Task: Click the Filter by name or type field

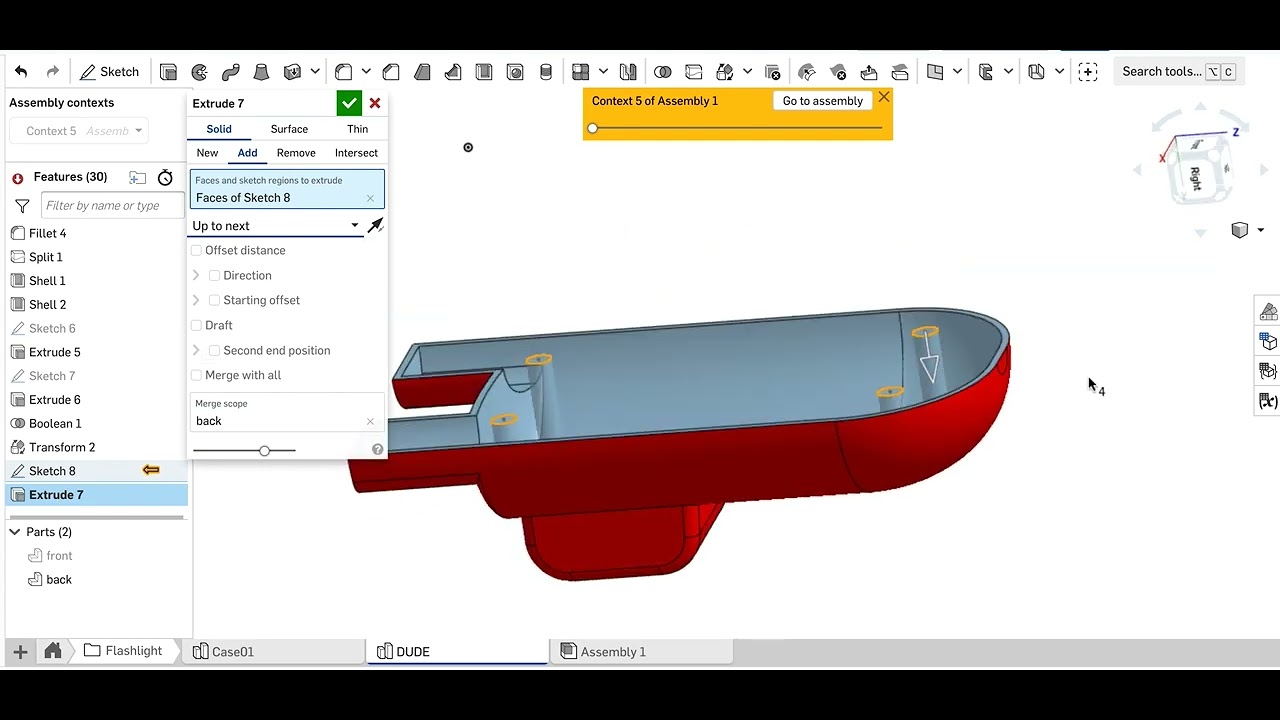Action: pyautogui.click(x=112, y=206)
